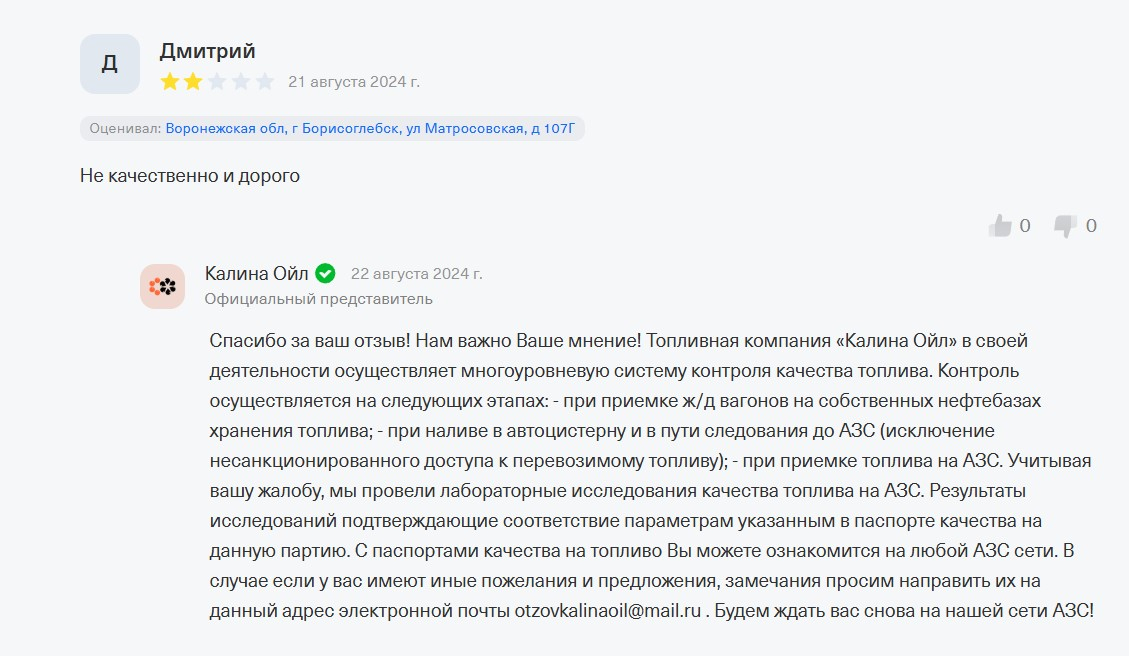1129x656 pixels.
Task: Click the review text Не качественно и дорого
Action: coord(190,176)
